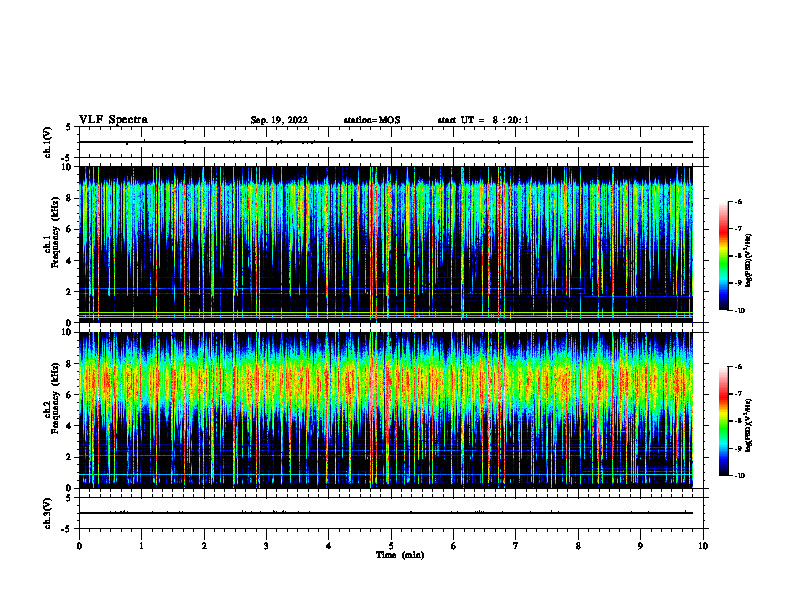Click tick label "9" on the Time axis
The width and height of the screenshot is (792, 612).
[x=640, y=546]
